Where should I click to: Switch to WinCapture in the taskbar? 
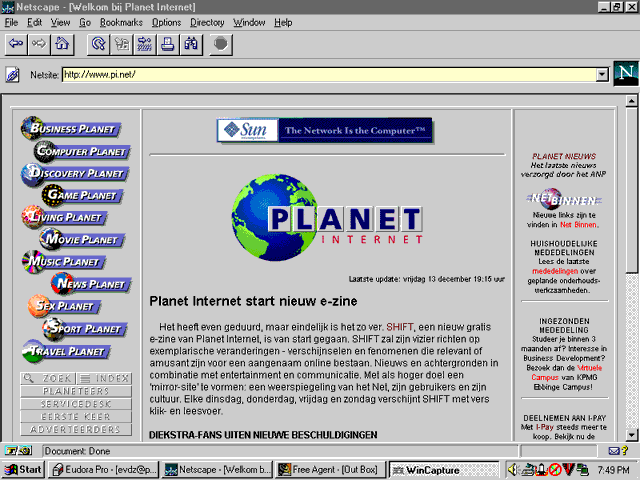coord(444,470)
